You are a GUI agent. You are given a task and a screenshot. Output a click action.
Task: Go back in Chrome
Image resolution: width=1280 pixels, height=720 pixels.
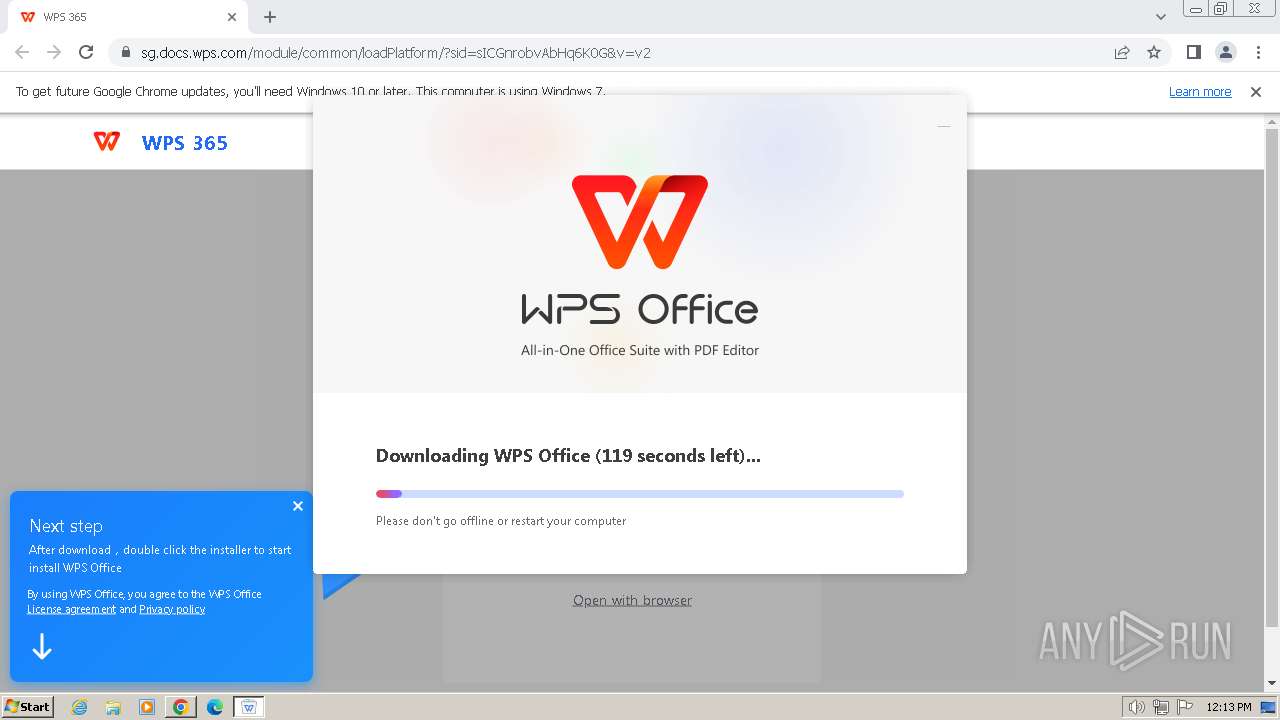coord(22,52)
